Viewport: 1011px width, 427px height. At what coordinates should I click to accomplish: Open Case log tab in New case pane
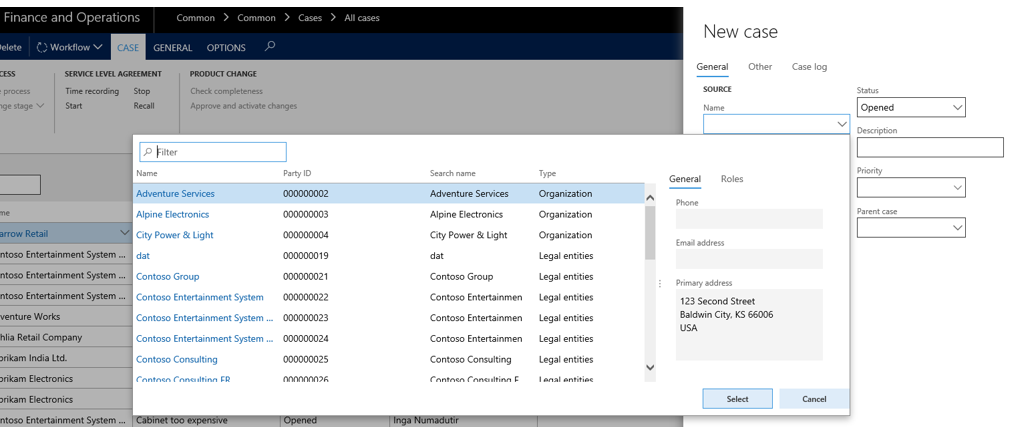pos(809,66)
